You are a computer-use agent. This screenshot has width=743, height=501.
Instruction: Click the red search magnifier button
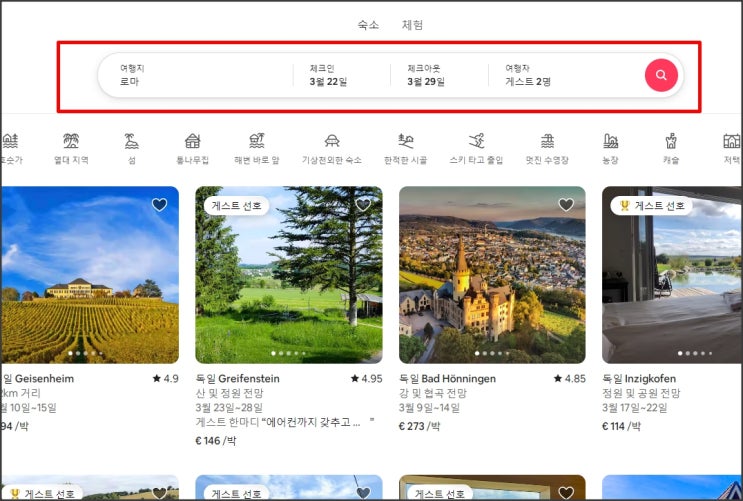coord(661,75)
